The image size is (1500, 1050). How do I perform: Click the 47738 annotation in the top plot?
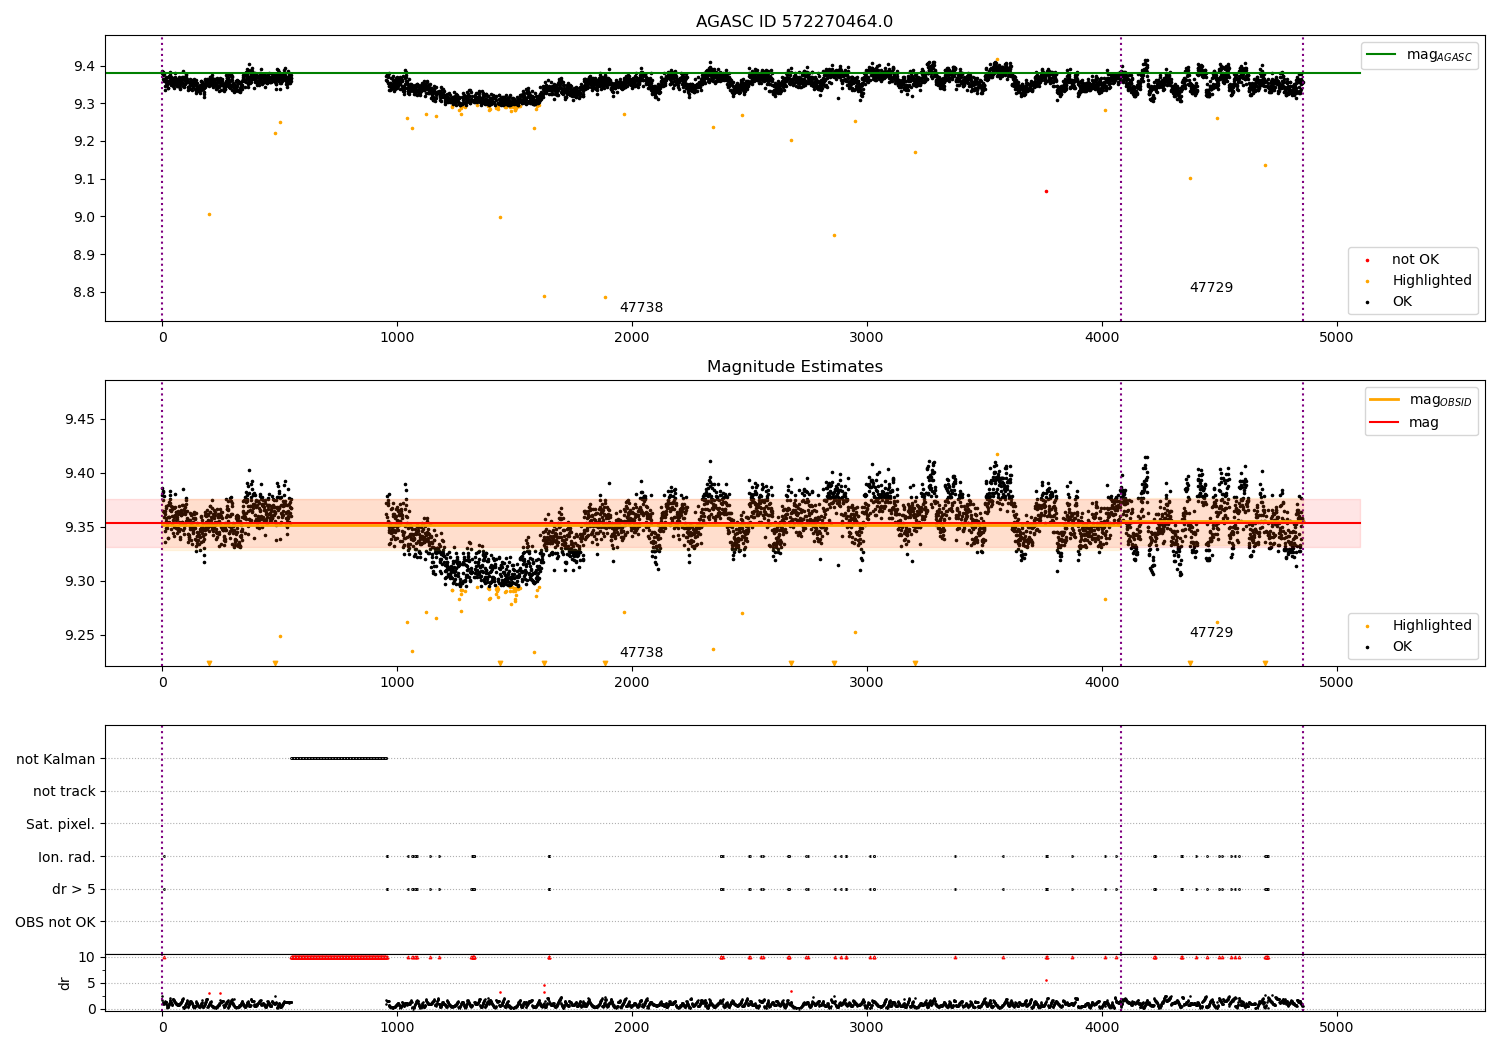point(641,308)
